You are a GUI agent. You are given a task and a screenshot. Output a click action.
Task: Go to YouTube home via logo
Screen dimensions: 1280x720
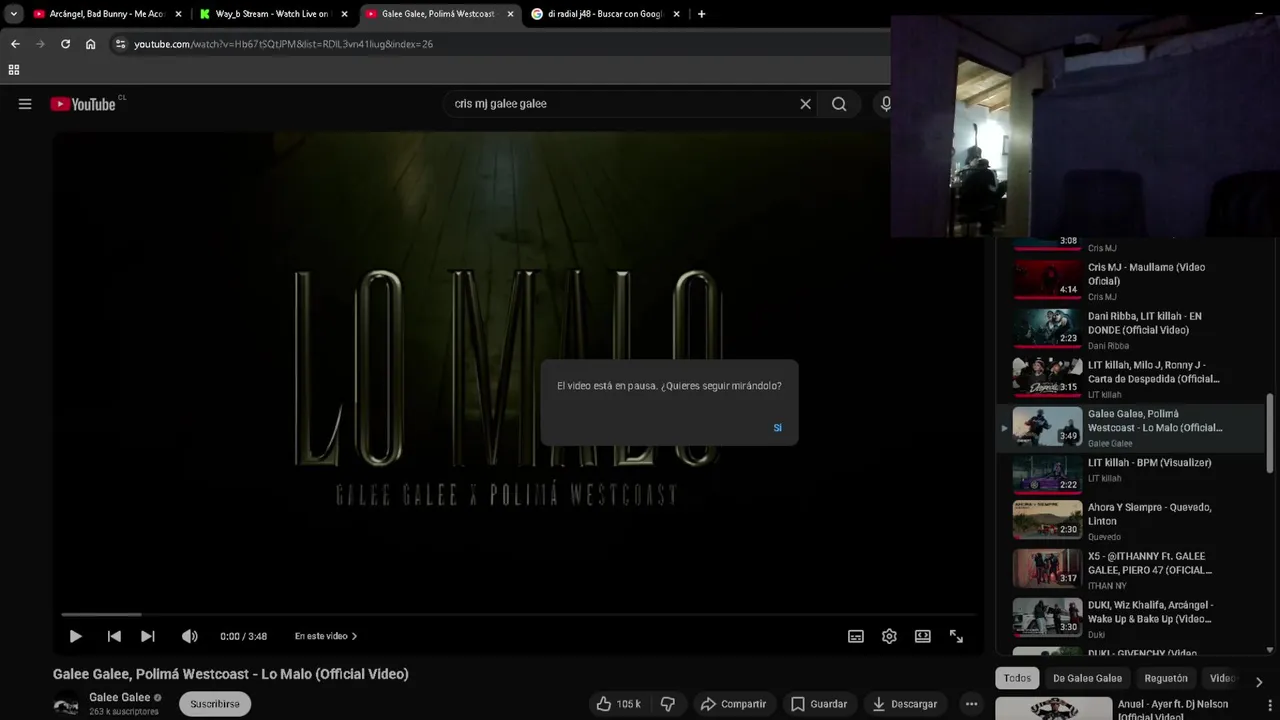click(x=83, y=104)
